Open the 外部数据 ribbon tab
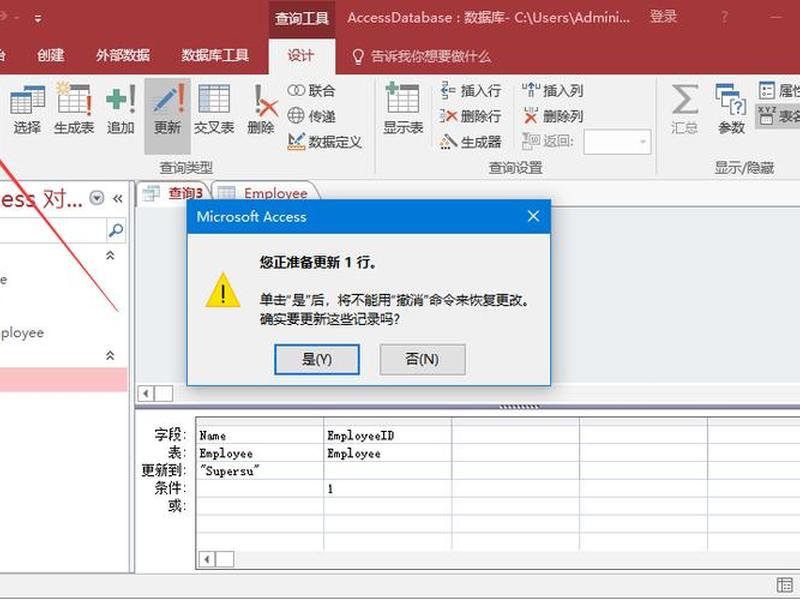The height and width of the screenshot is (600, 800). tap(123, 55)
